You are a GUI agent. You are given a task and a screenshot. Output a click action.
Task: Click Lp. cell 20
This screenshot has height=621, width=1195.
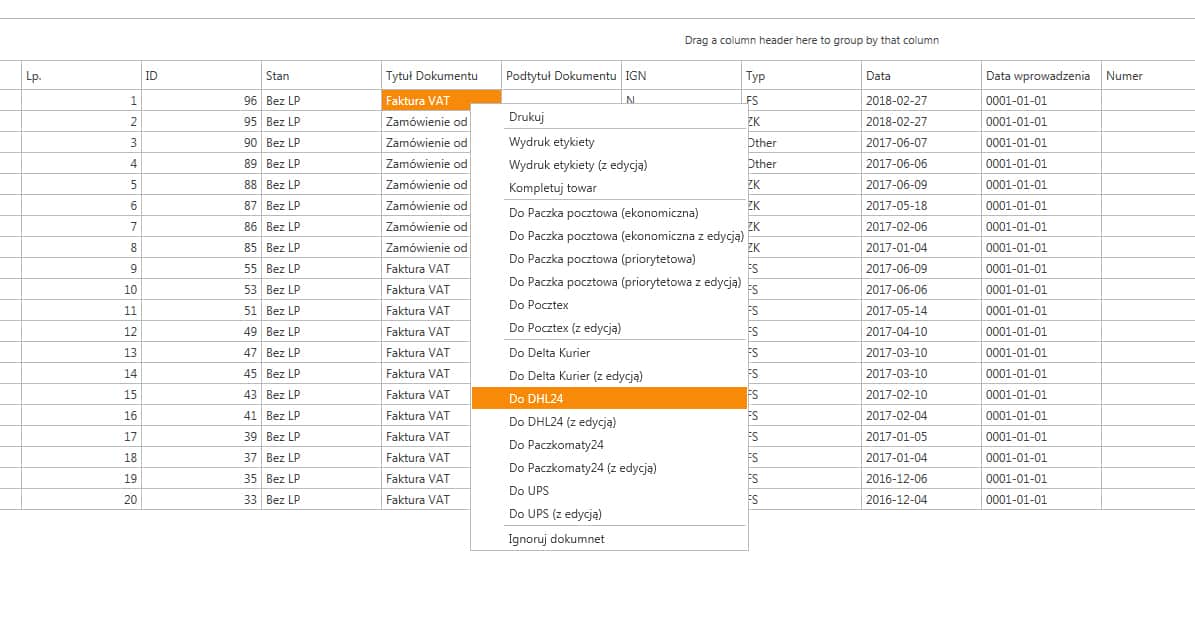click(x=82, y=499)
